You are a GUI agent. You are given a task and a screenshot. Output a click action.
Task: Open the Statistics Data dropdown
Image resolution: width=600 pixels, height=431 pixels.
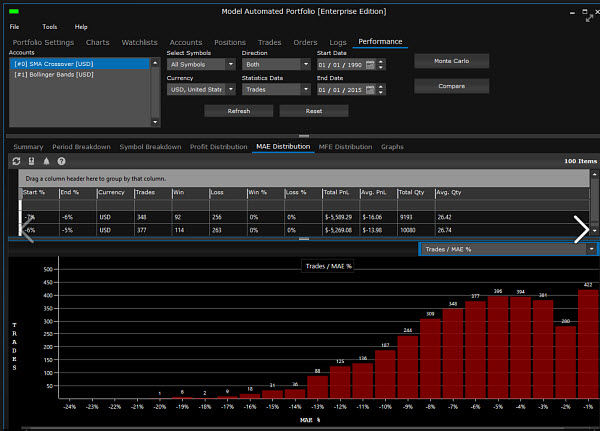(305, 89)
